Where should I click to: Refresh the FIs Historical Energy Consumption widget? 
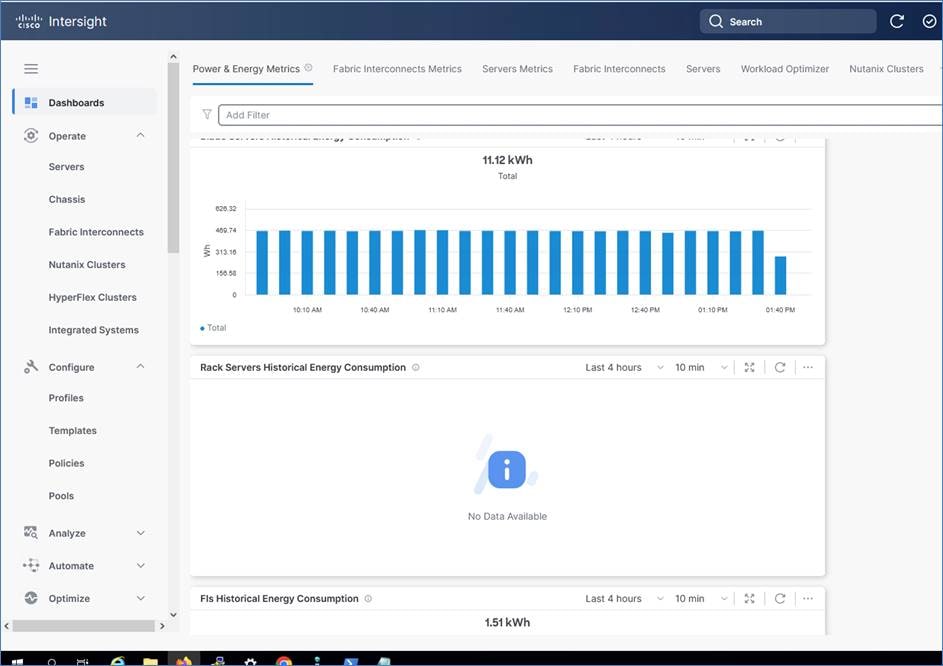[x=780, y=599]
